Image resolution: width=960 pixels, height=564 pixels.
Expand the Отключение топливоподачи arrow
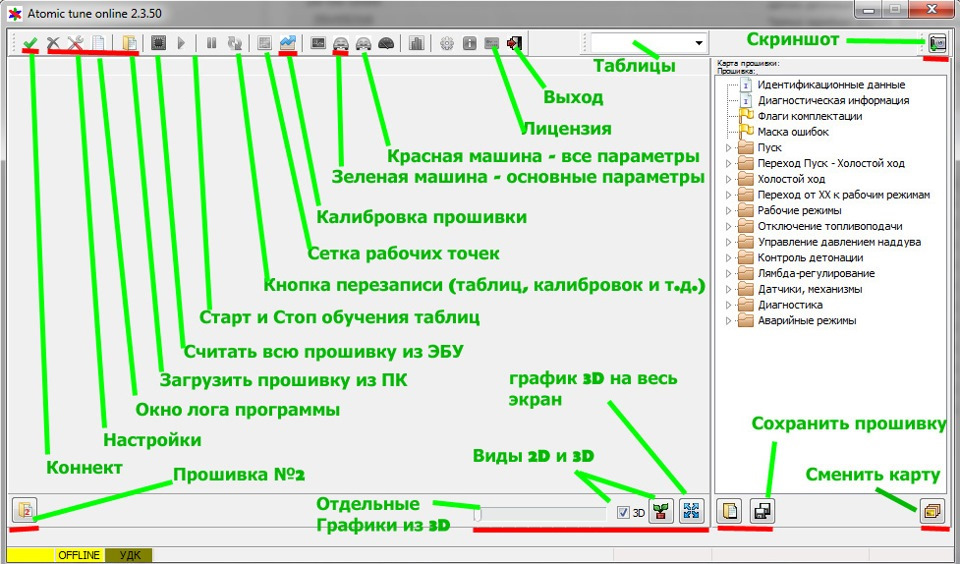[728, 227]
